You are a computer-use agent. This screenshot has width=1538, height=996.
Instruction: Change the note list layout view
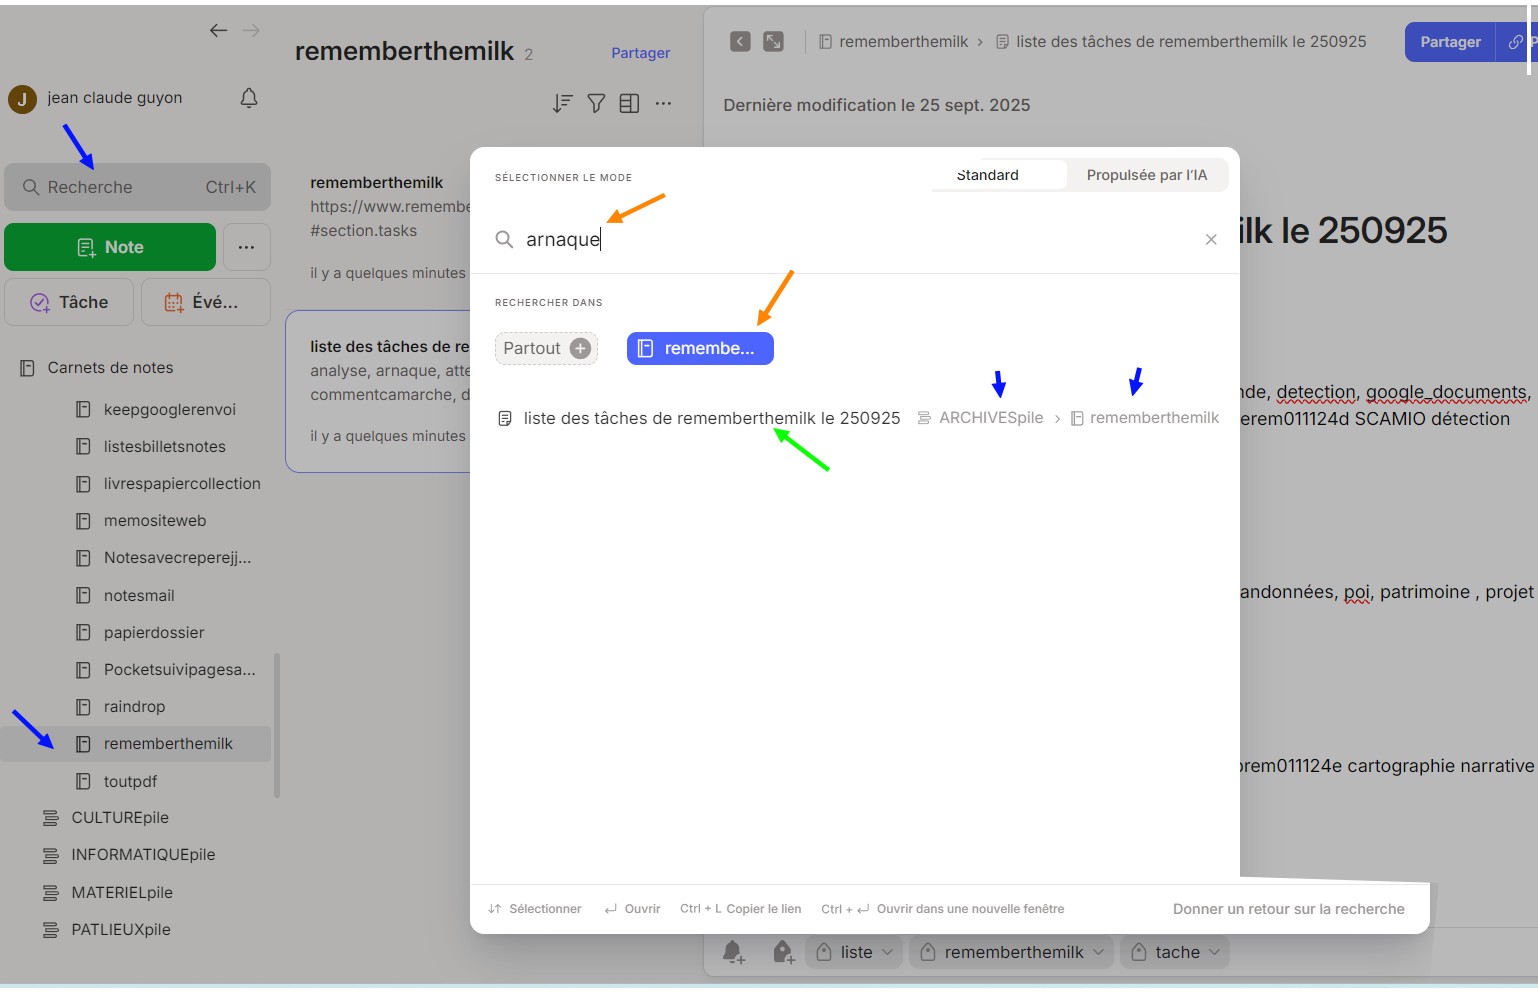(x=629, y=103)
